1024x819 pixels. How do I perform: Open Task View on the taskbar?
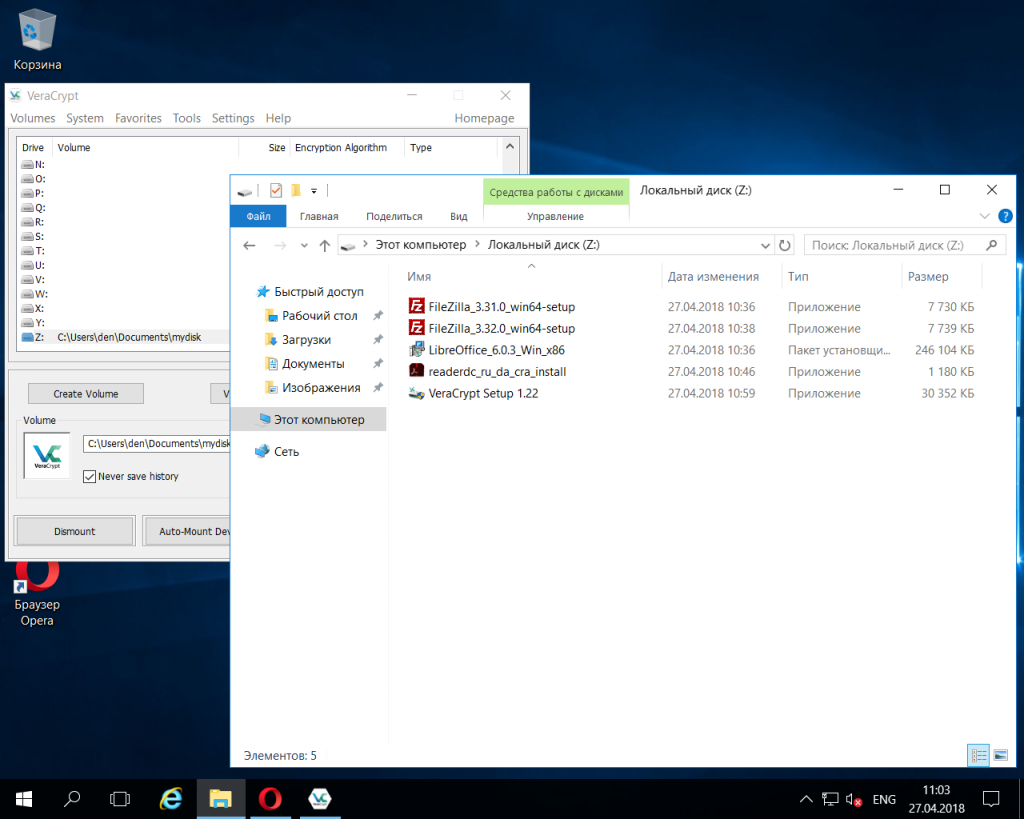pyautogui.click(x=120, y=799)
